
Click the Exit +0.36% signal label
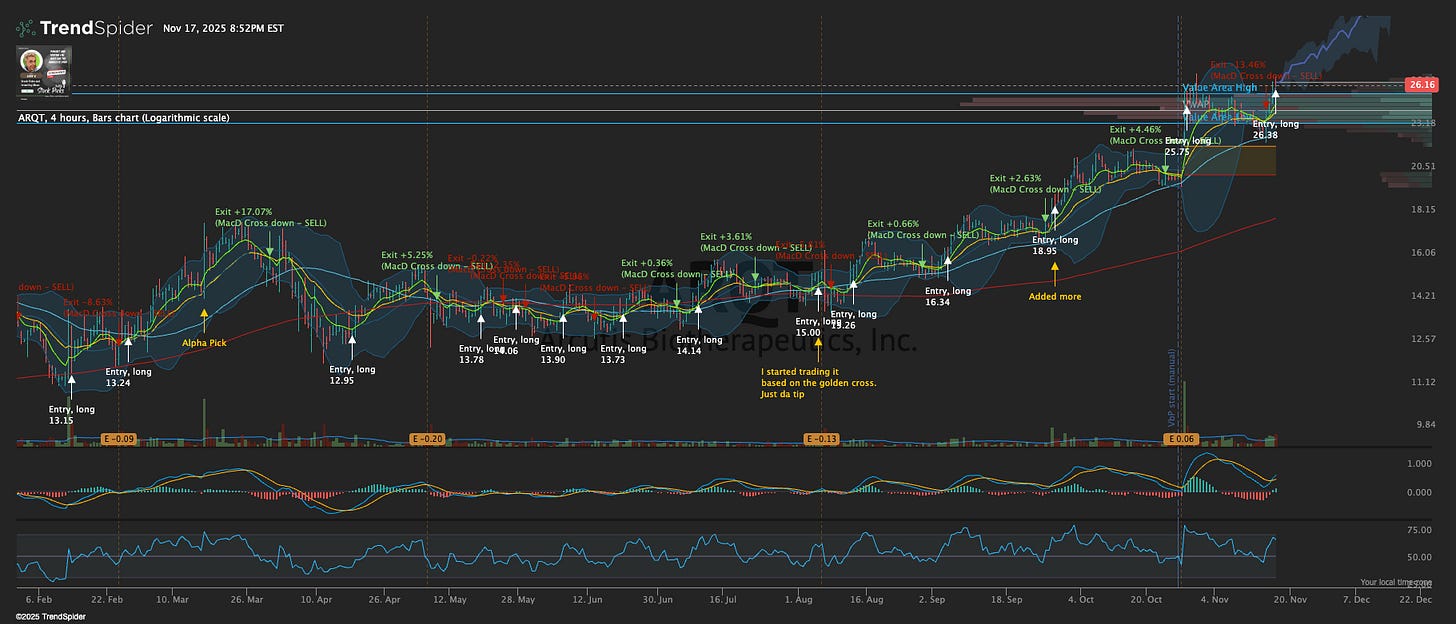(x=677, y=268)
